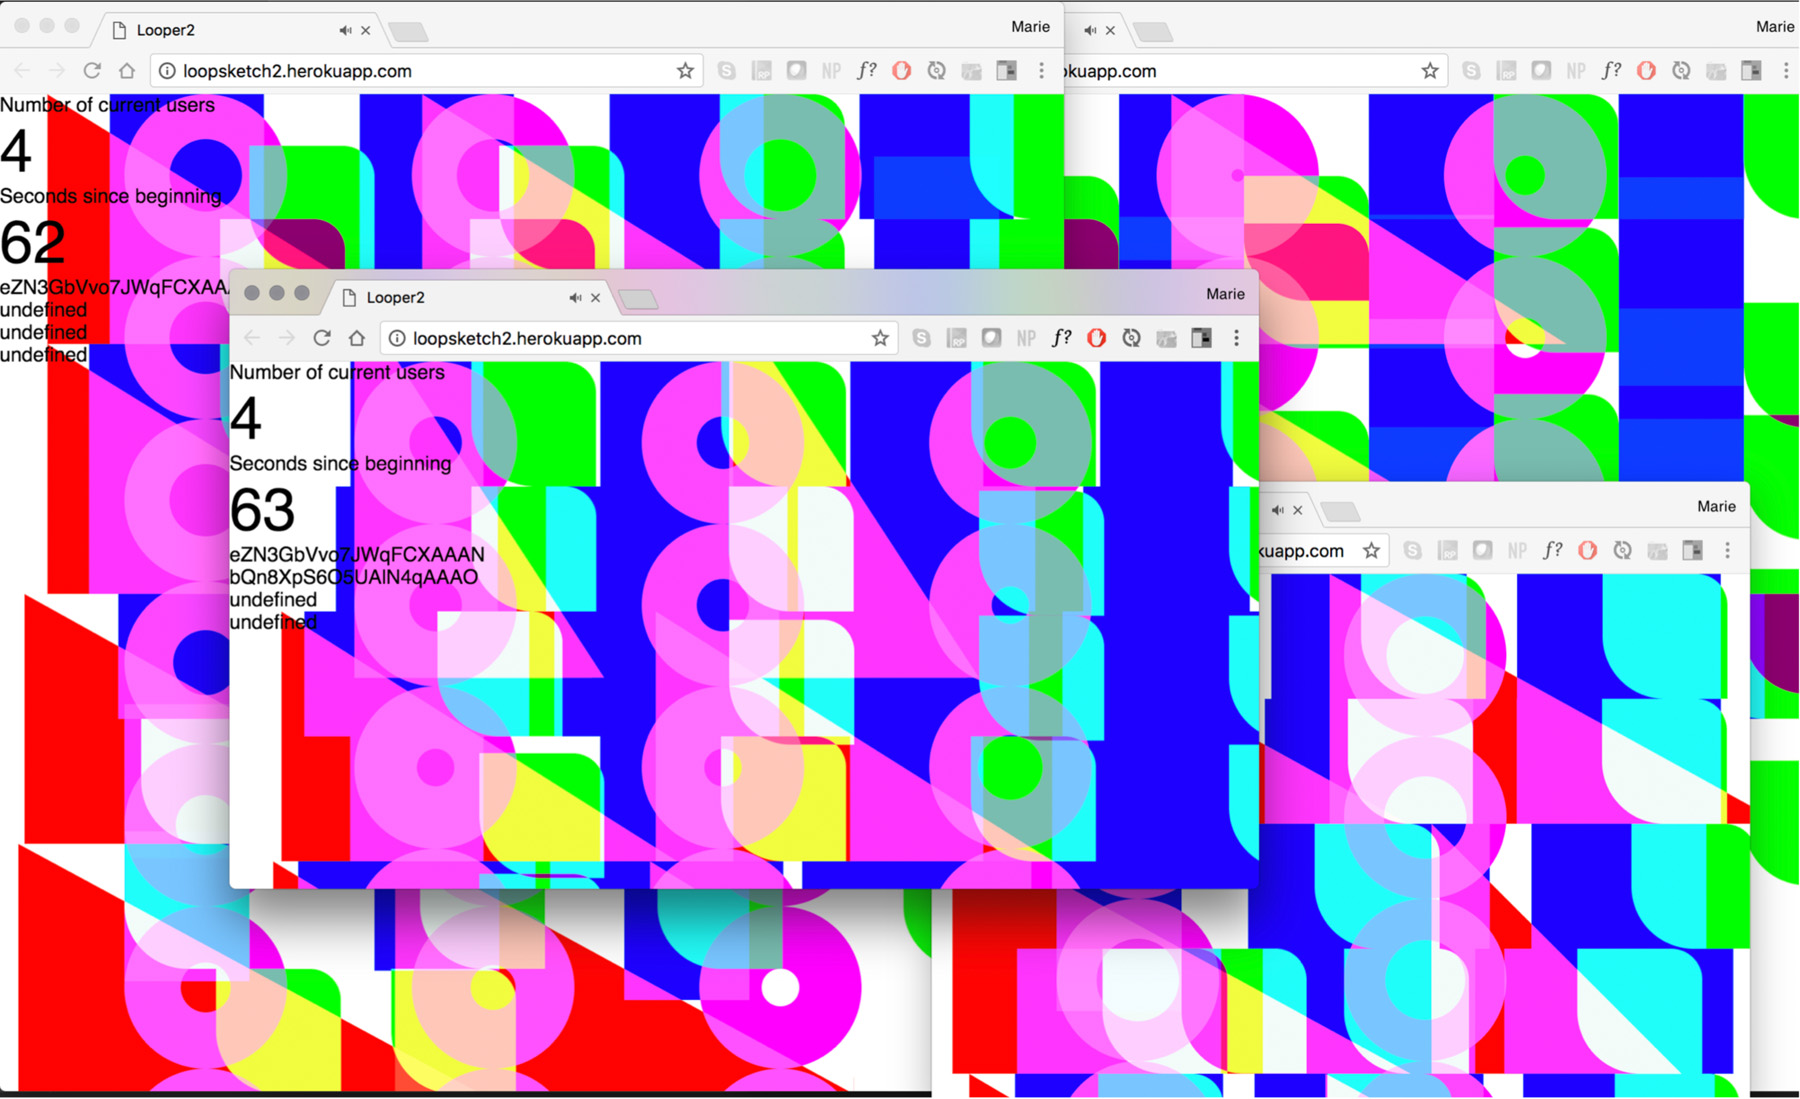The width and height of the screenshot is (1800, 1099).
Task: Open the Skype extension in the front window
Action: point(921,338)
